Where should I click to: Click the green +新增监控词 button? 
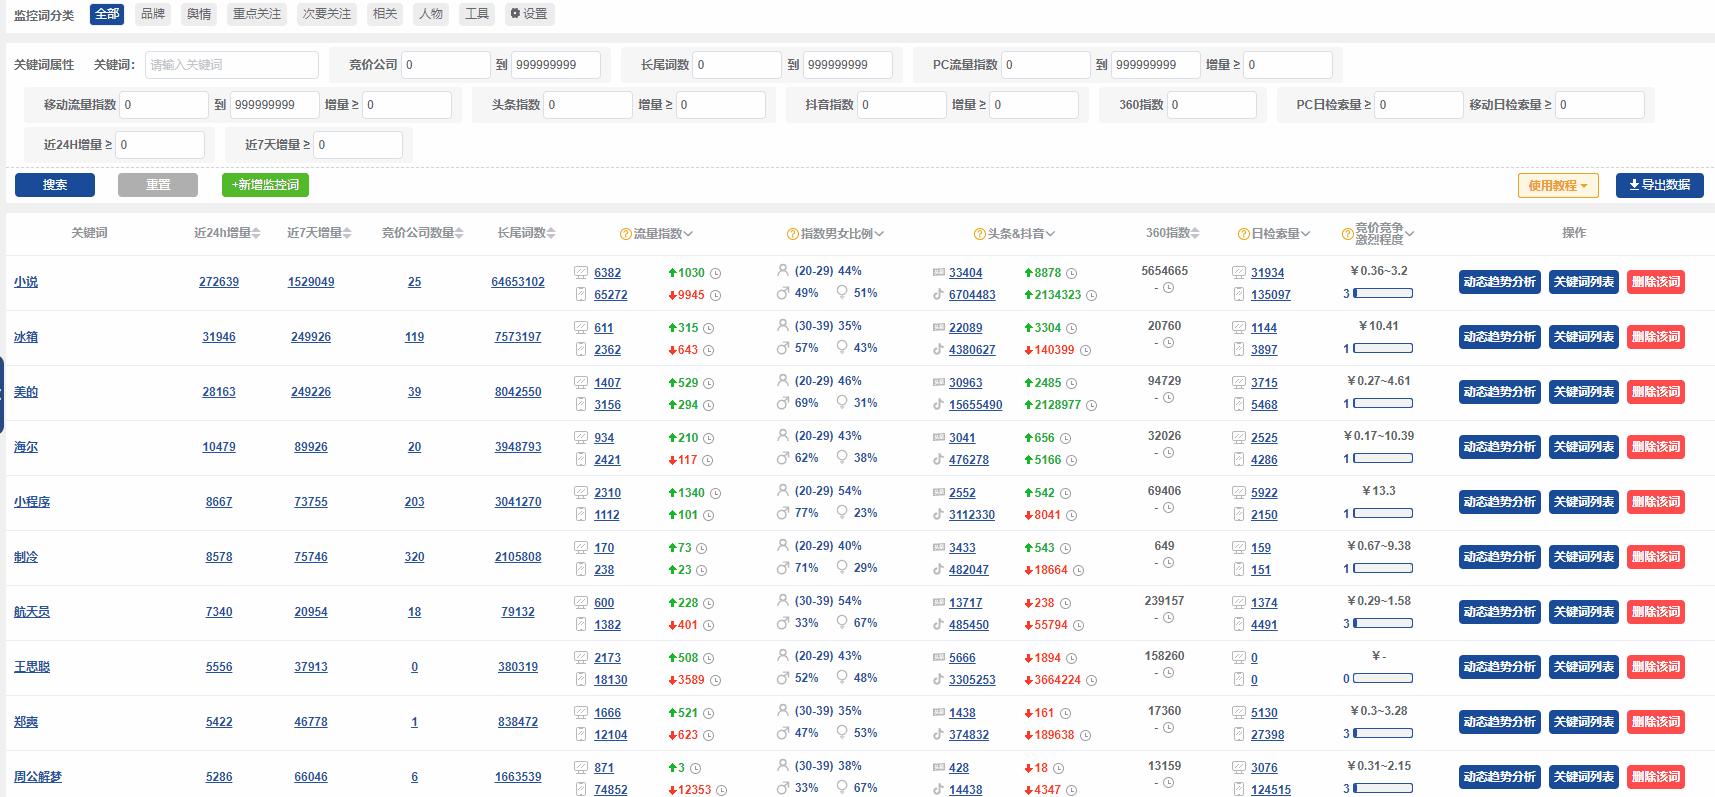click(x=265, y=185)
